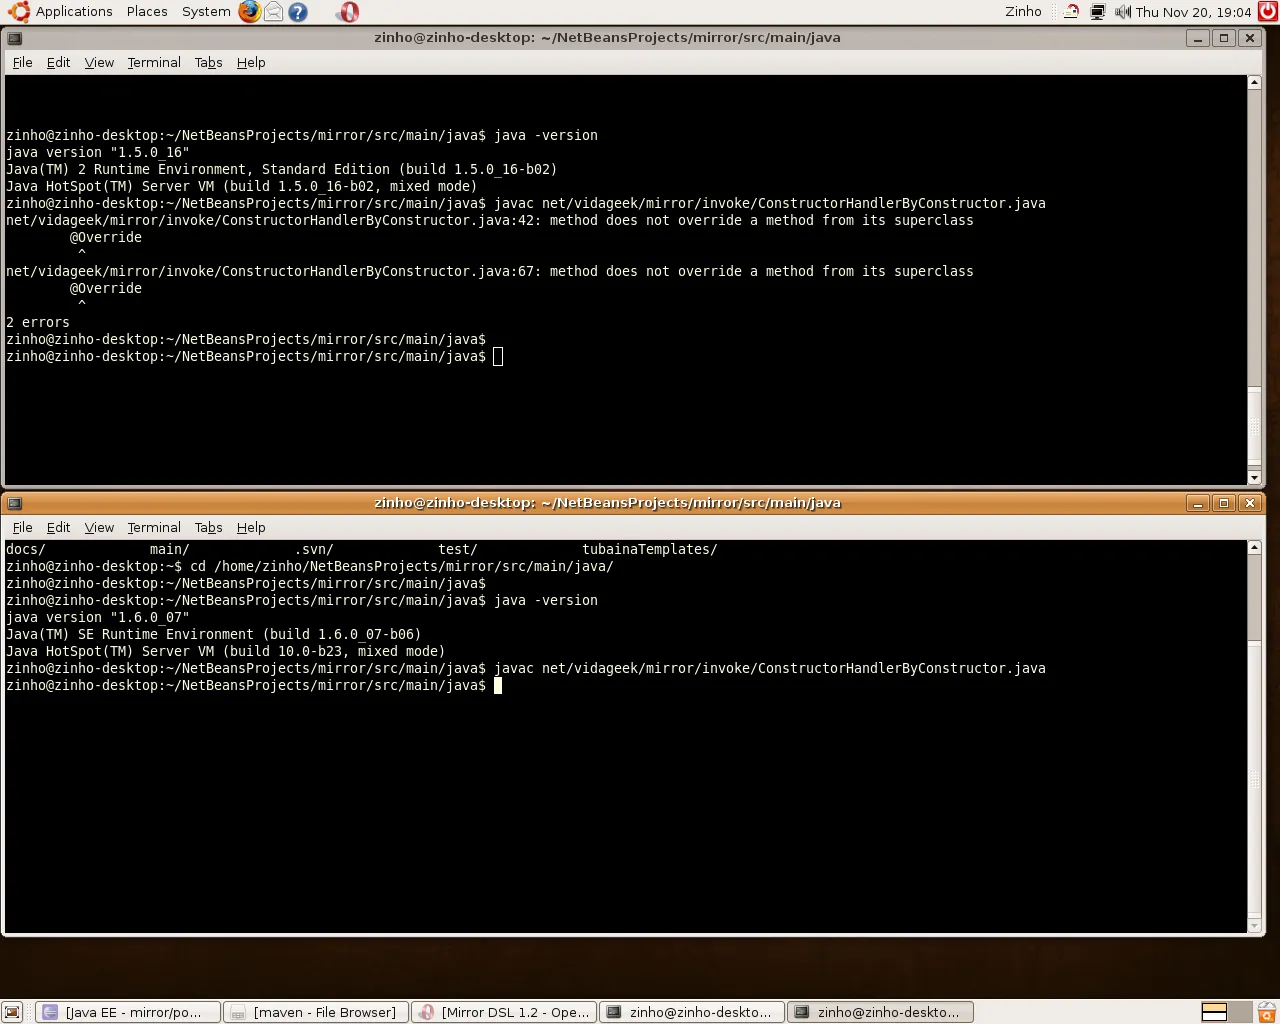Click the network monitor tray icon

[1097, 12]
